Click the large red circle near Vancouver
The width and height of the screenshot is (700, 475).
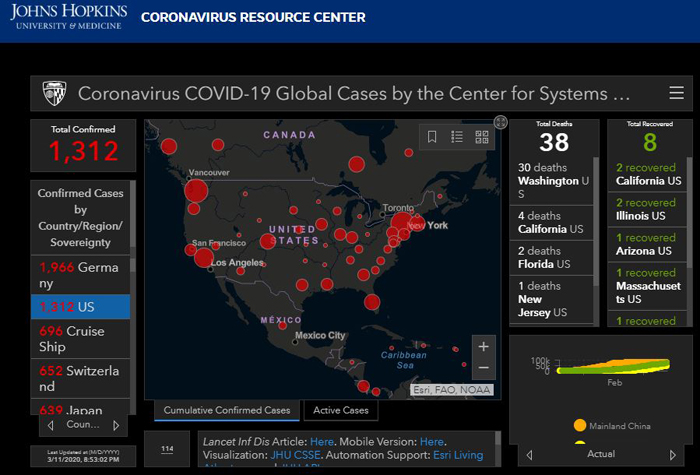196,191
